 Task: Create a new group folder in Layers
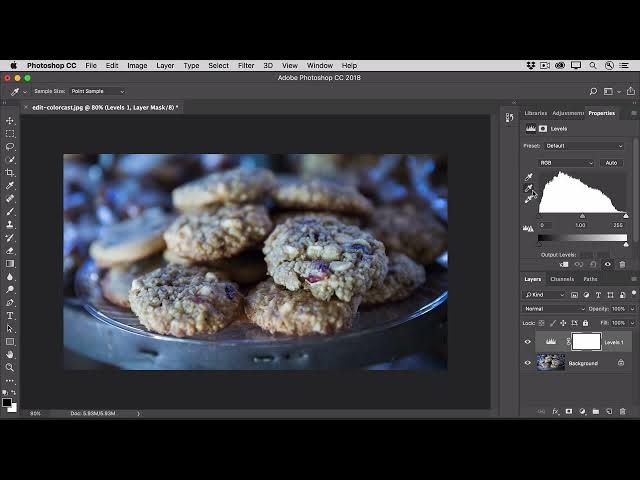coord(596,411)
